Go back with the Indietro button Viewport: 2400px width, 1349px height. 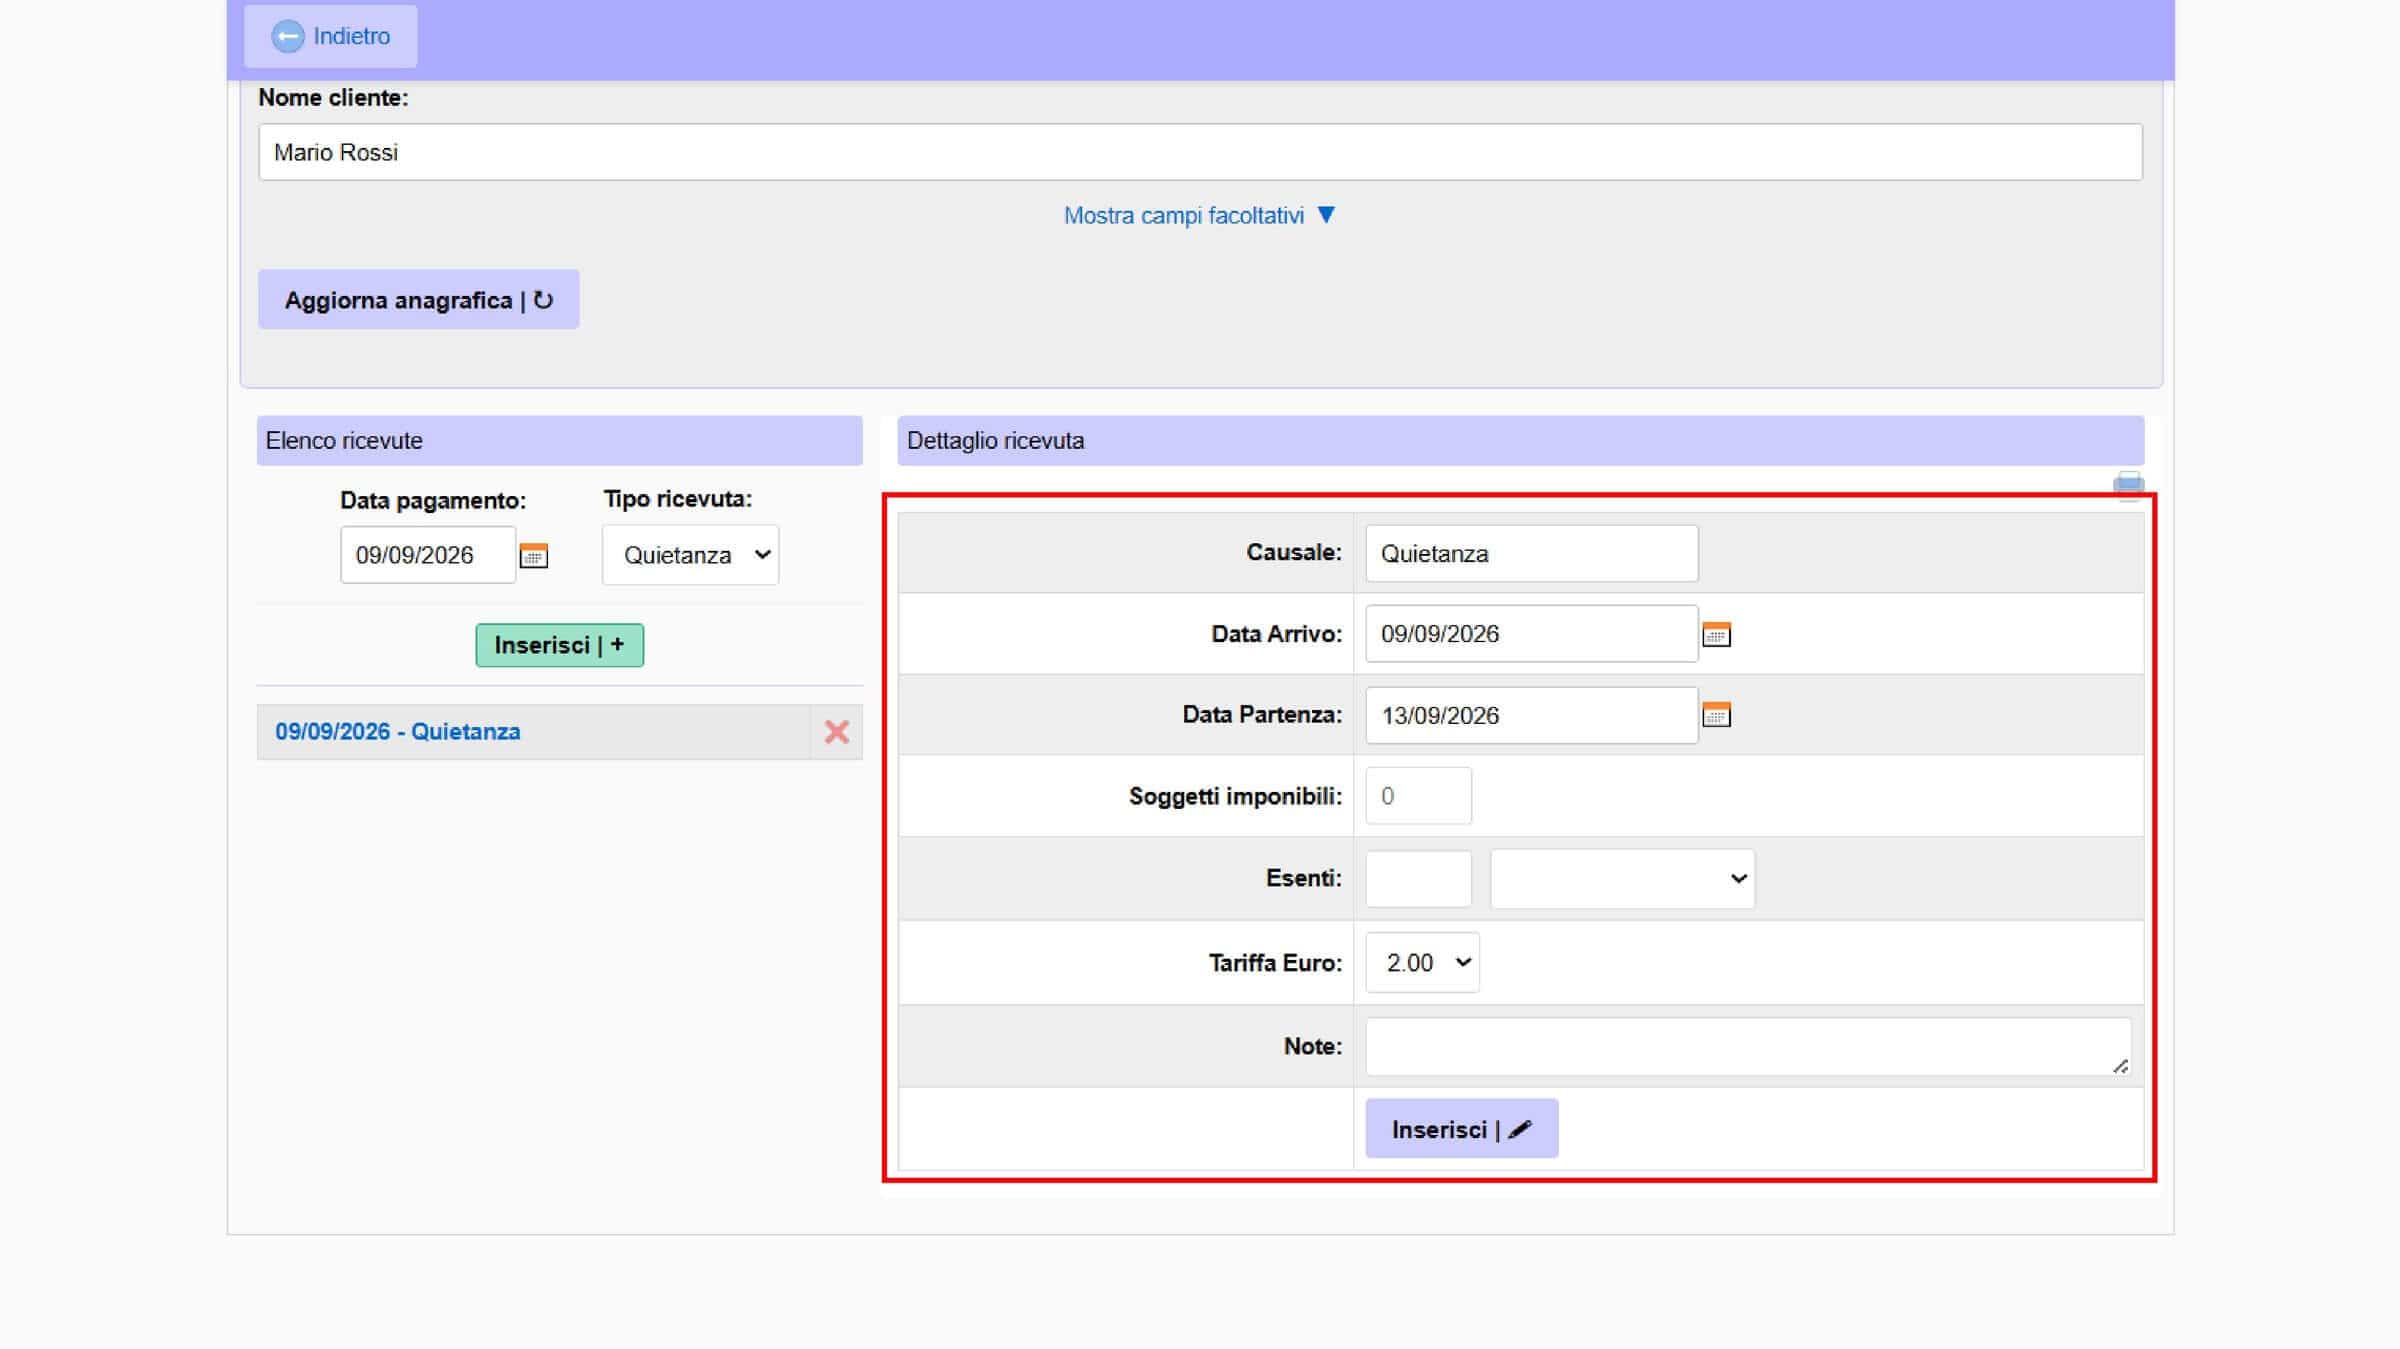point(331,36)
